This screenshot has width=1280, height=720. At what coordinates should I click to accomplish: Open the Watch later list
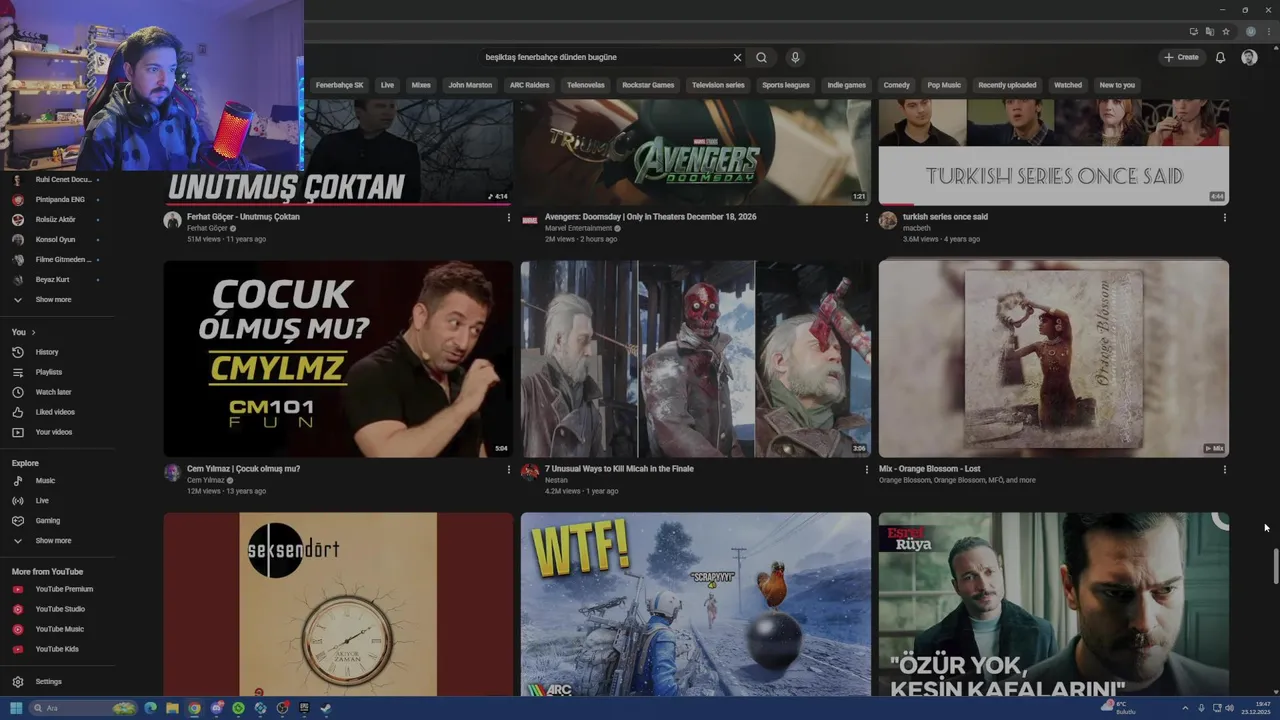click(x=53, y=392)
